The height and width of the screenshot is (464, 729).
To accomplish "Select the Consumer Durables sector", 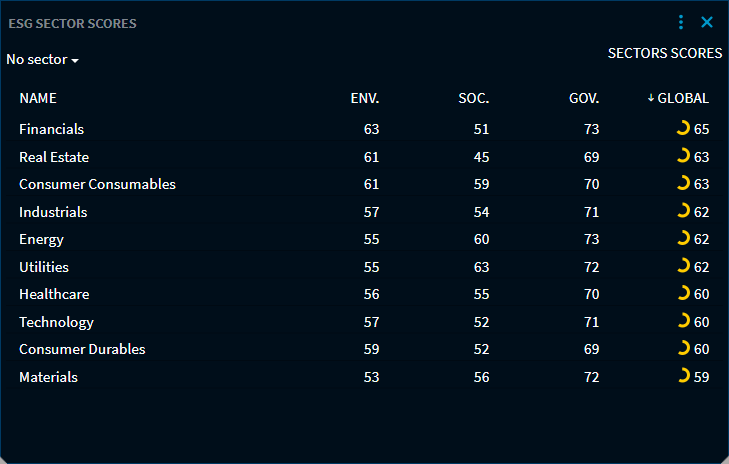I will coord(82,349).
